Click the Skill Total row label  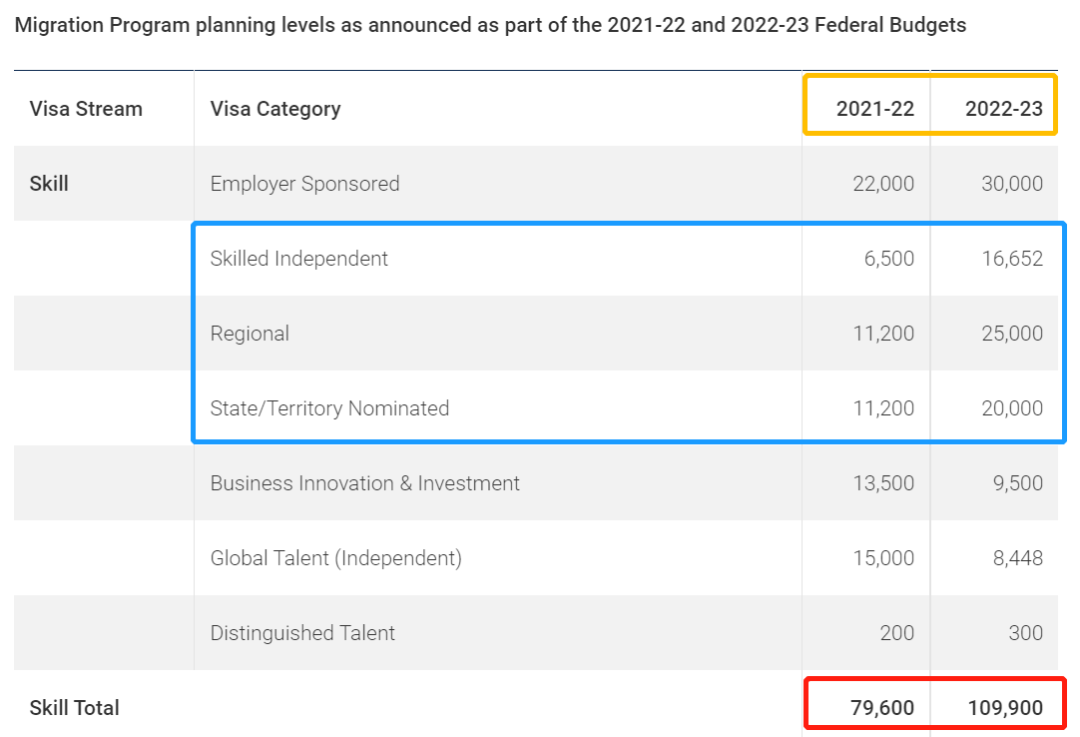click(74, 707)
